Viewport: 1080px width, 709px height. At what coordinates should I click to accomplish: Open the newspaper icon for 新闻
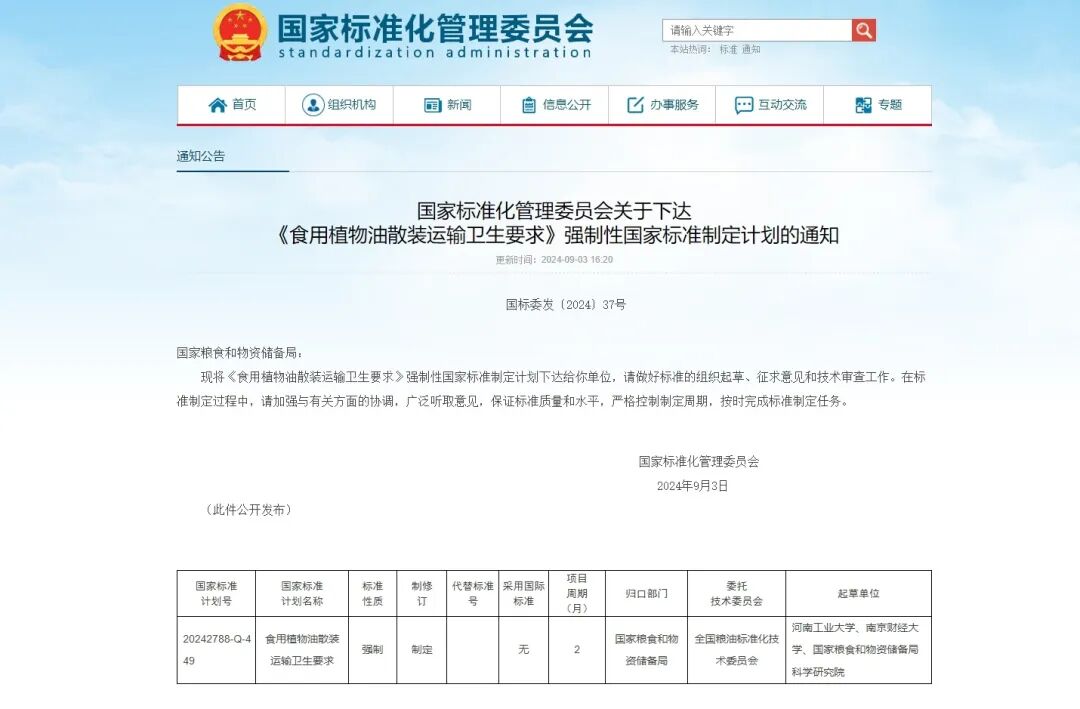[x=432, y=104]
